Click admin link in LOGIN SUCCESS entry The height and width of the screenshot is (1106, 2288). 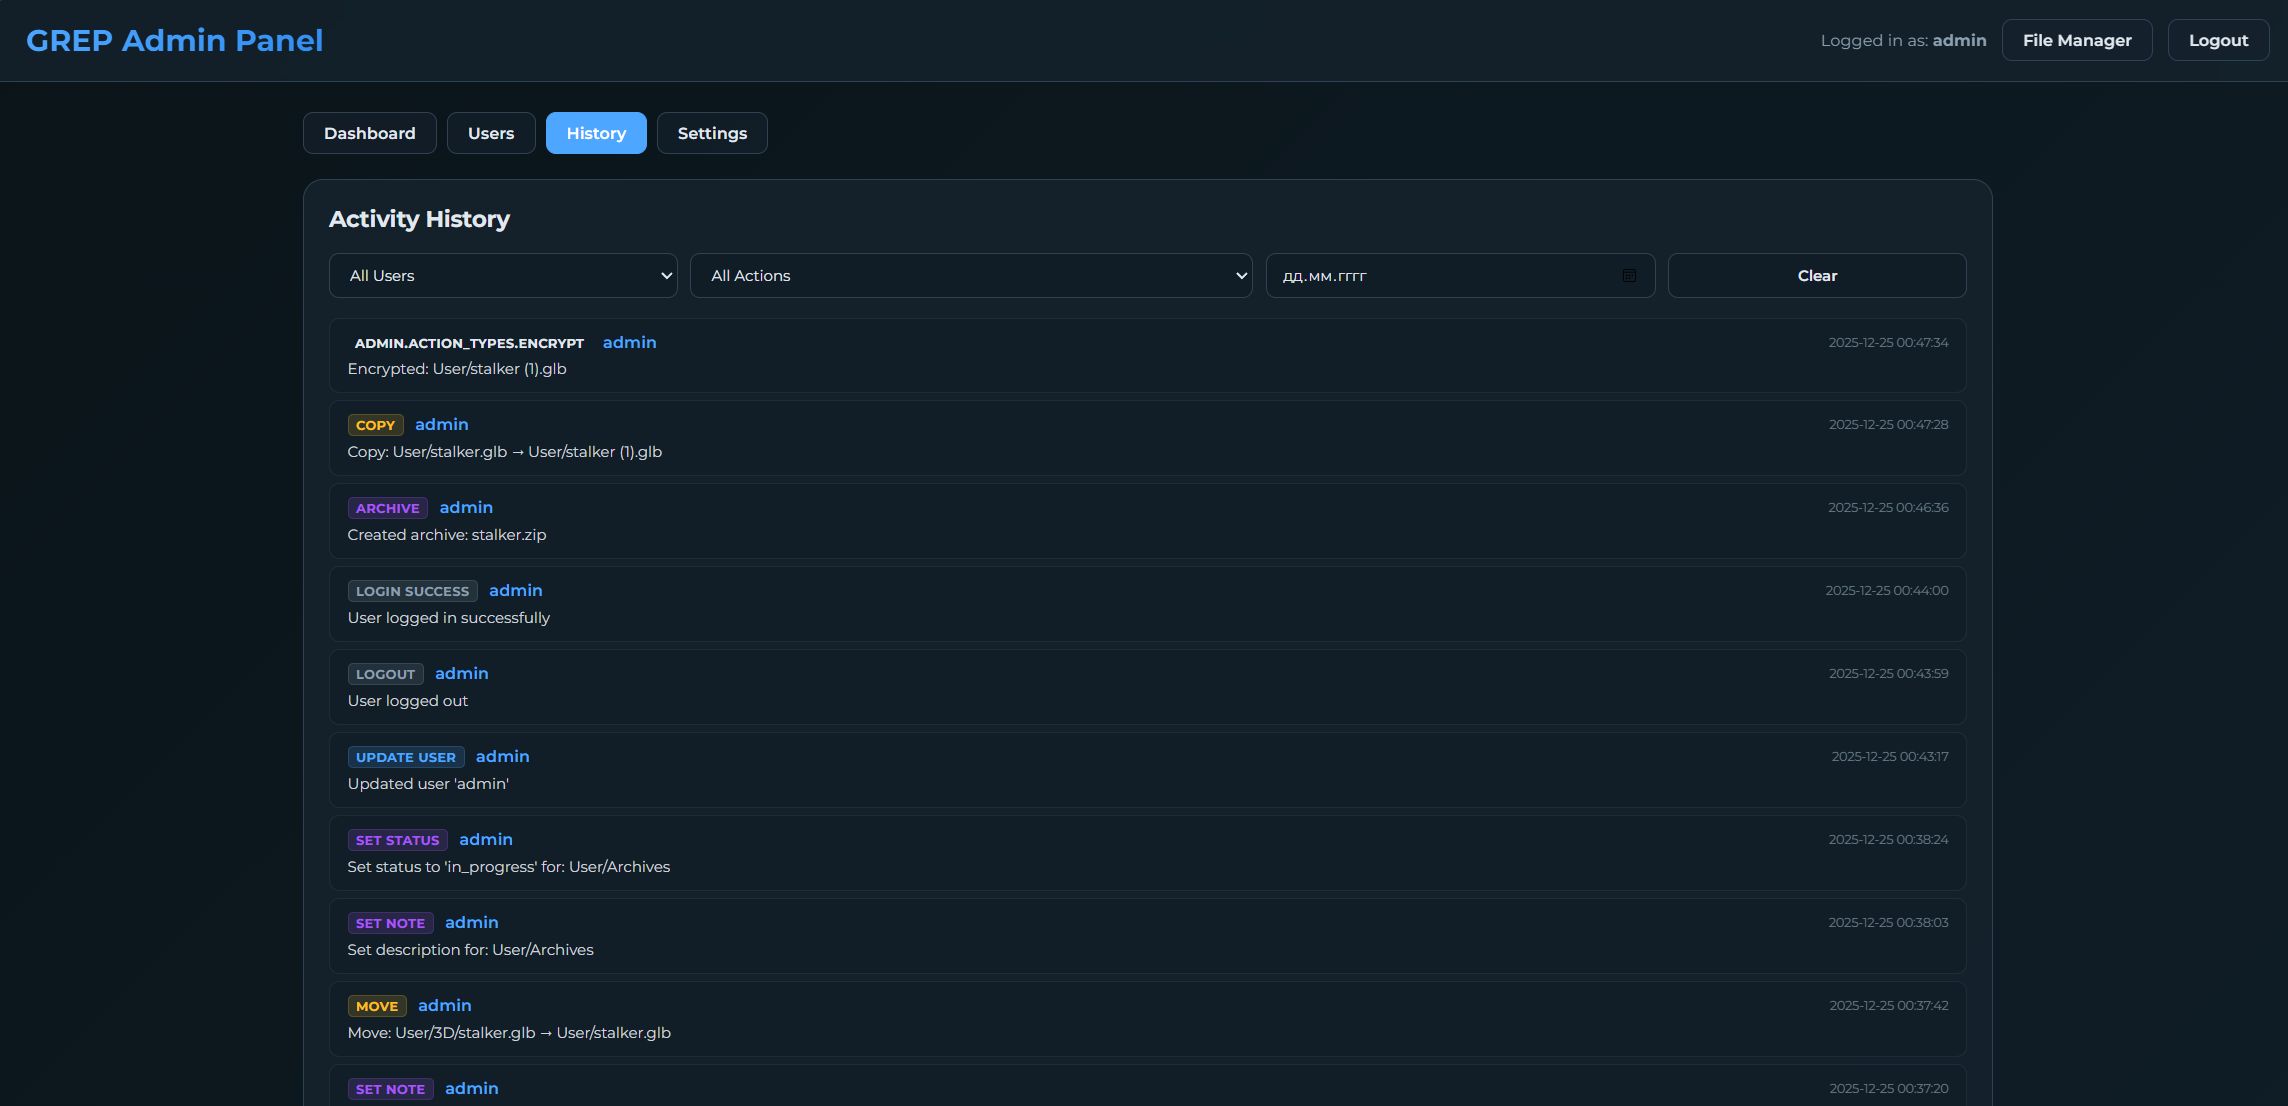click(515, 590)
